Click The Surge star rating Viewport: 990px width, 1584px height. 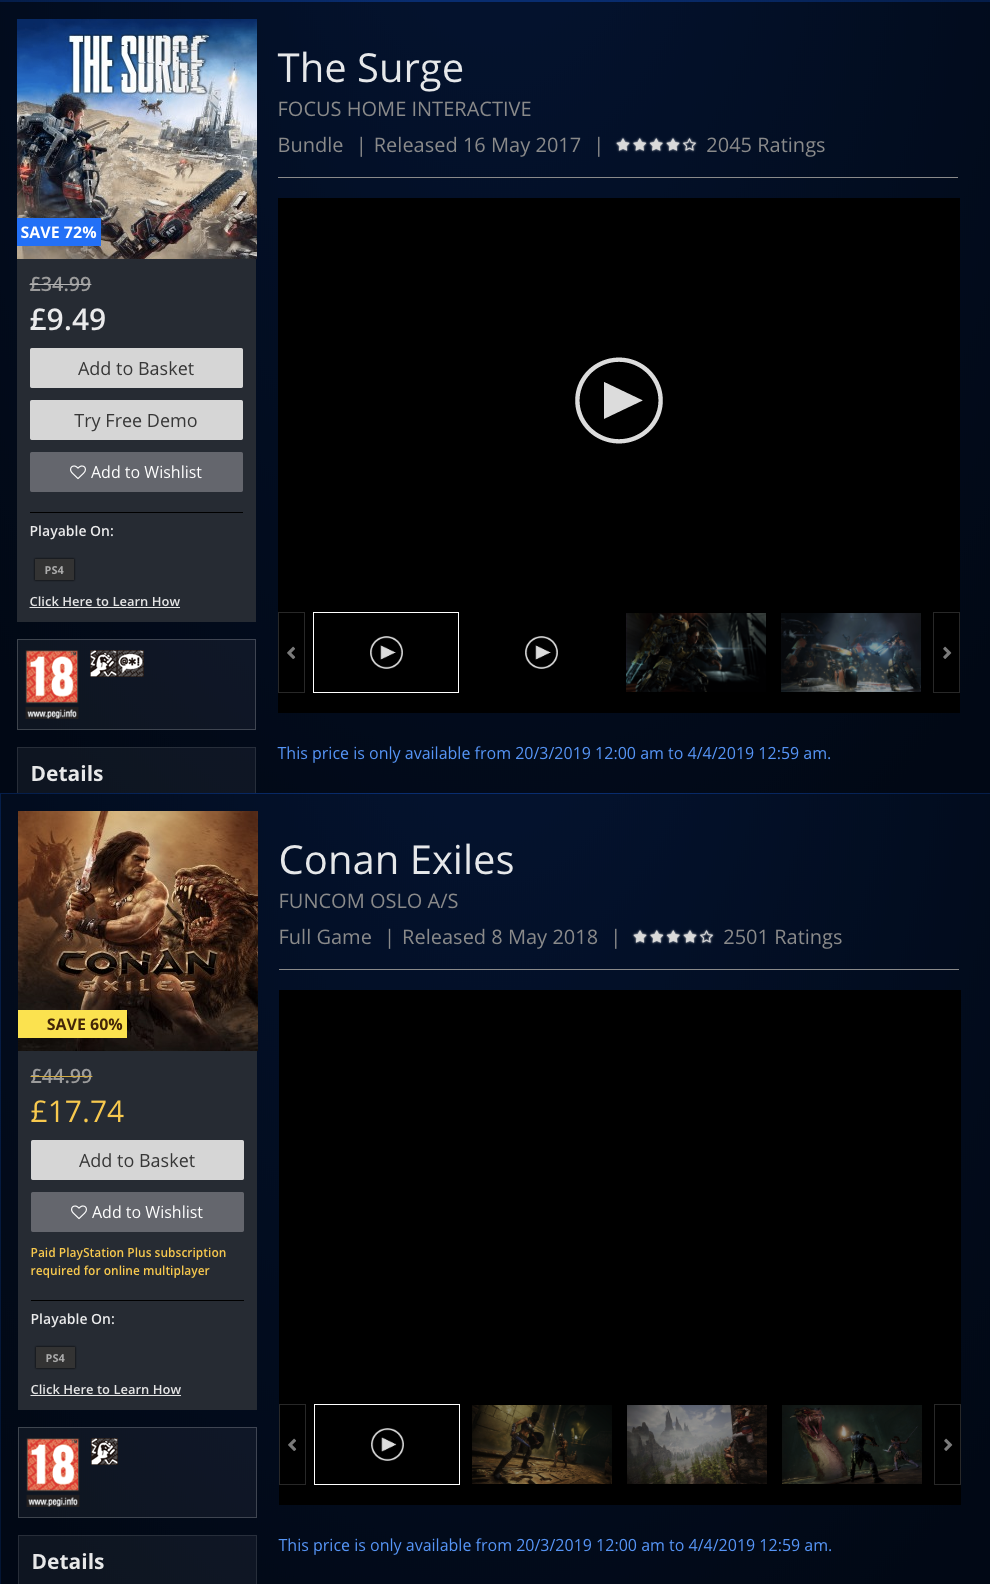656,145
